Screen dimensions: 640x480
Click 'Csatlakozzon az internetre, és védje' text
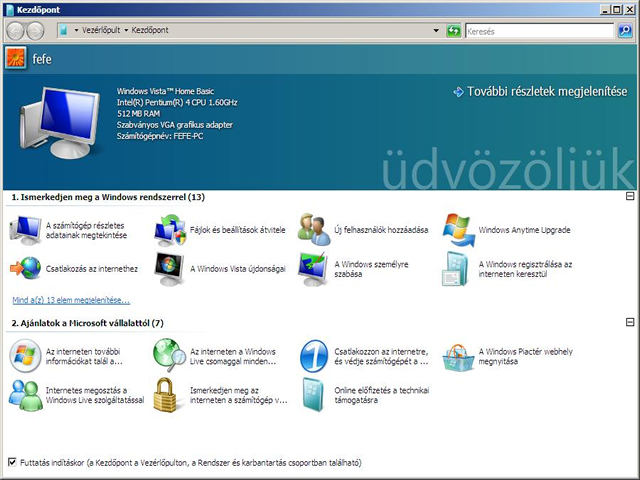pos(381,356)
